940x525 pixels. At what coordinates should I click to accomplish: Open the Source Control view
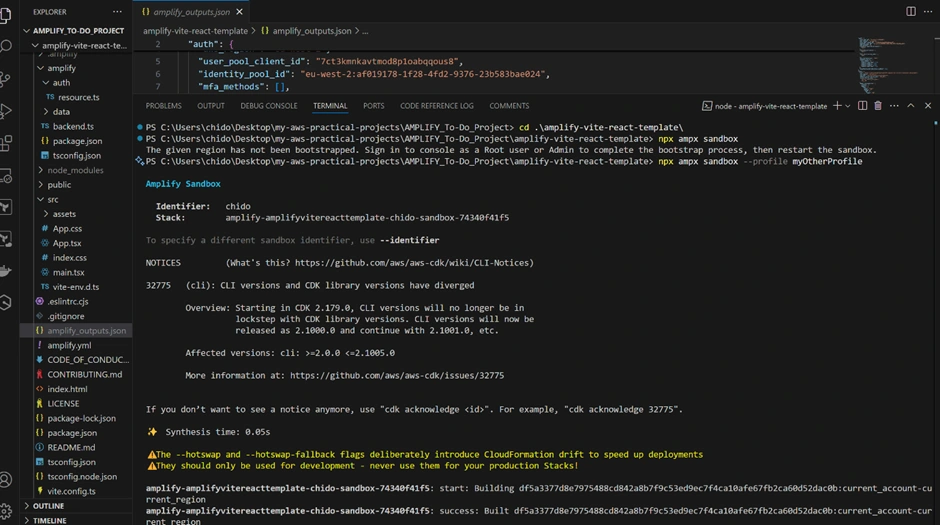pos(7,78)
